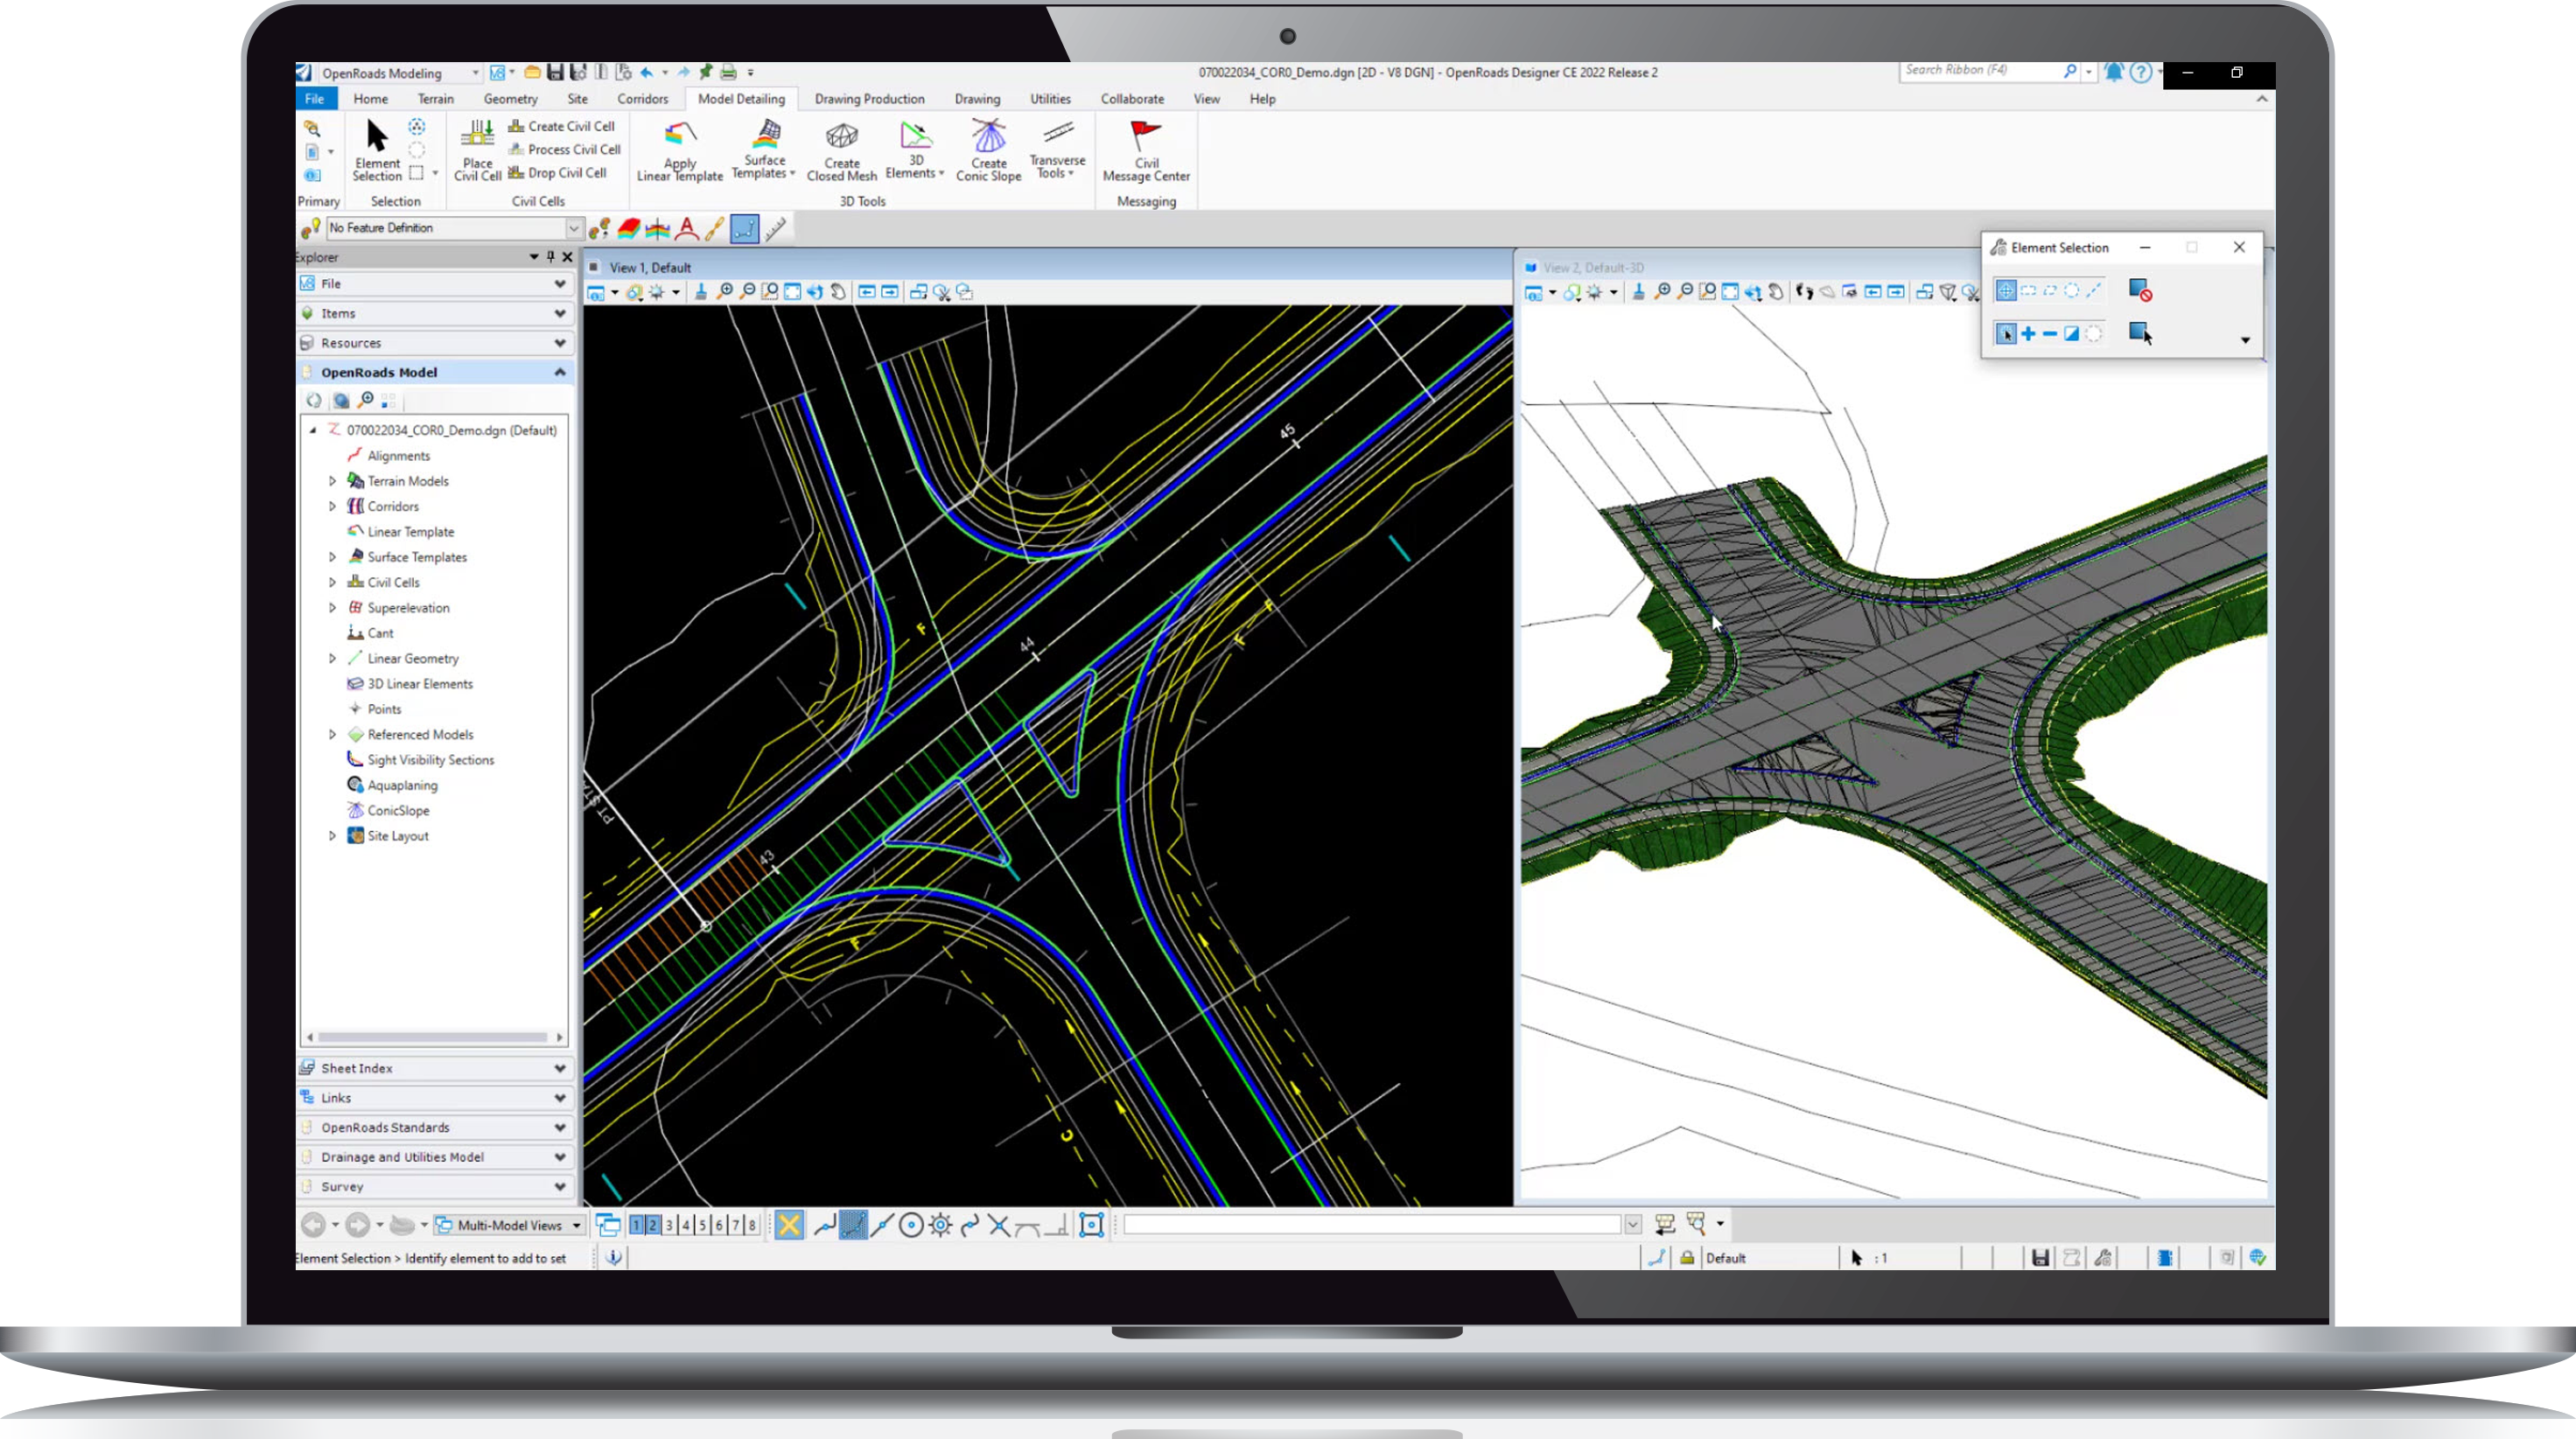
Task: Open the Drawing Production tab
Action: [868, 99]
